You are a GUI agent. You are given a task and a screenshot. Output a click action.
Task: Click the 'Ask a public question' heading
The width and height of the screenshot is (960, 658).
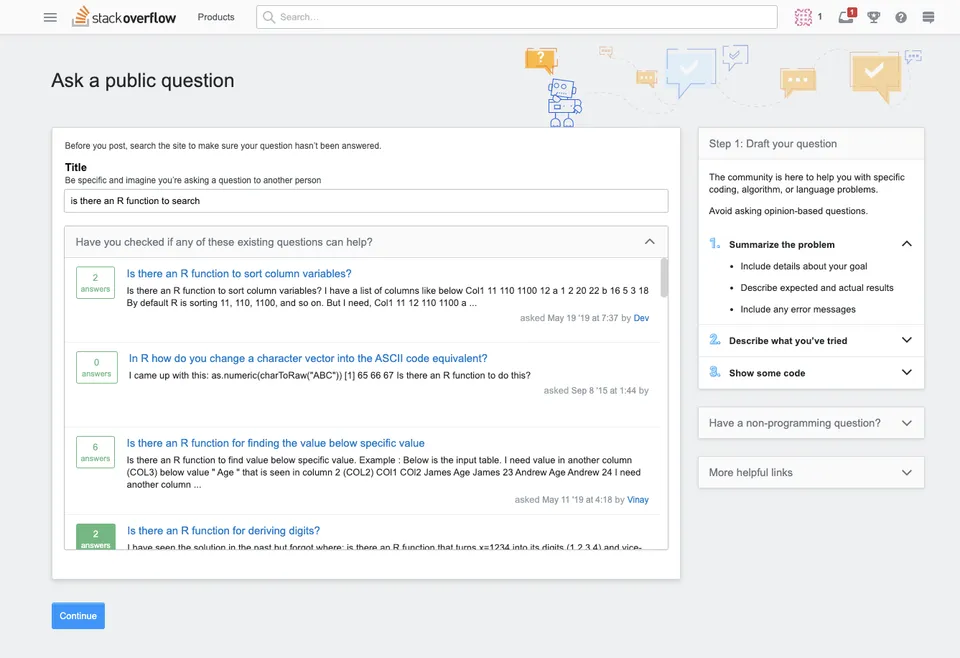[143, 81]
